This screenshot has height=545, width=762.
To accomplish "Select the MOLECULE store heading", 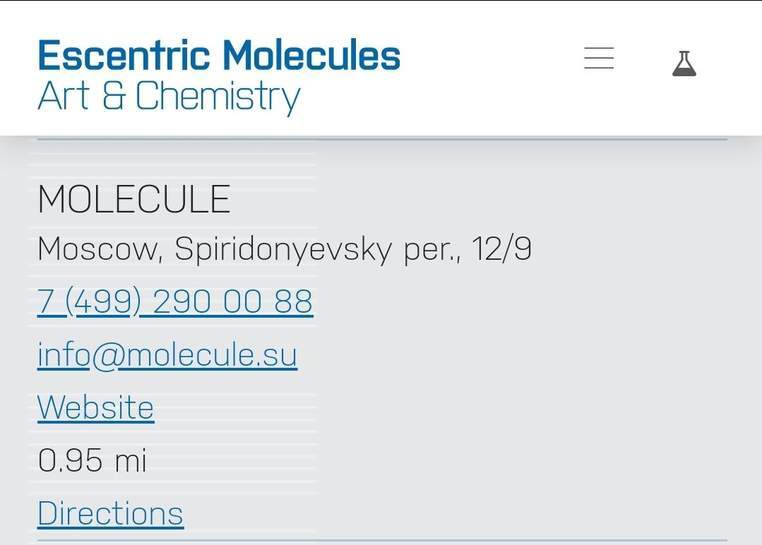I will click(x=134, y=200).
